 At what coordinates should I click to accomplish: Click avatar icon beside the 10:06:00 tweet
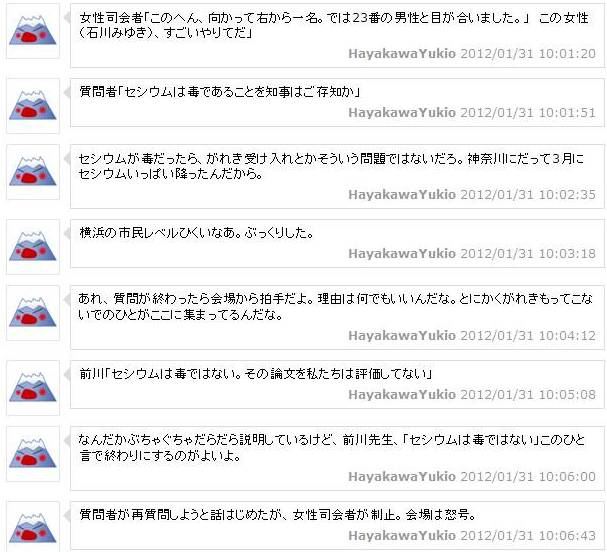tap(33, 454)
